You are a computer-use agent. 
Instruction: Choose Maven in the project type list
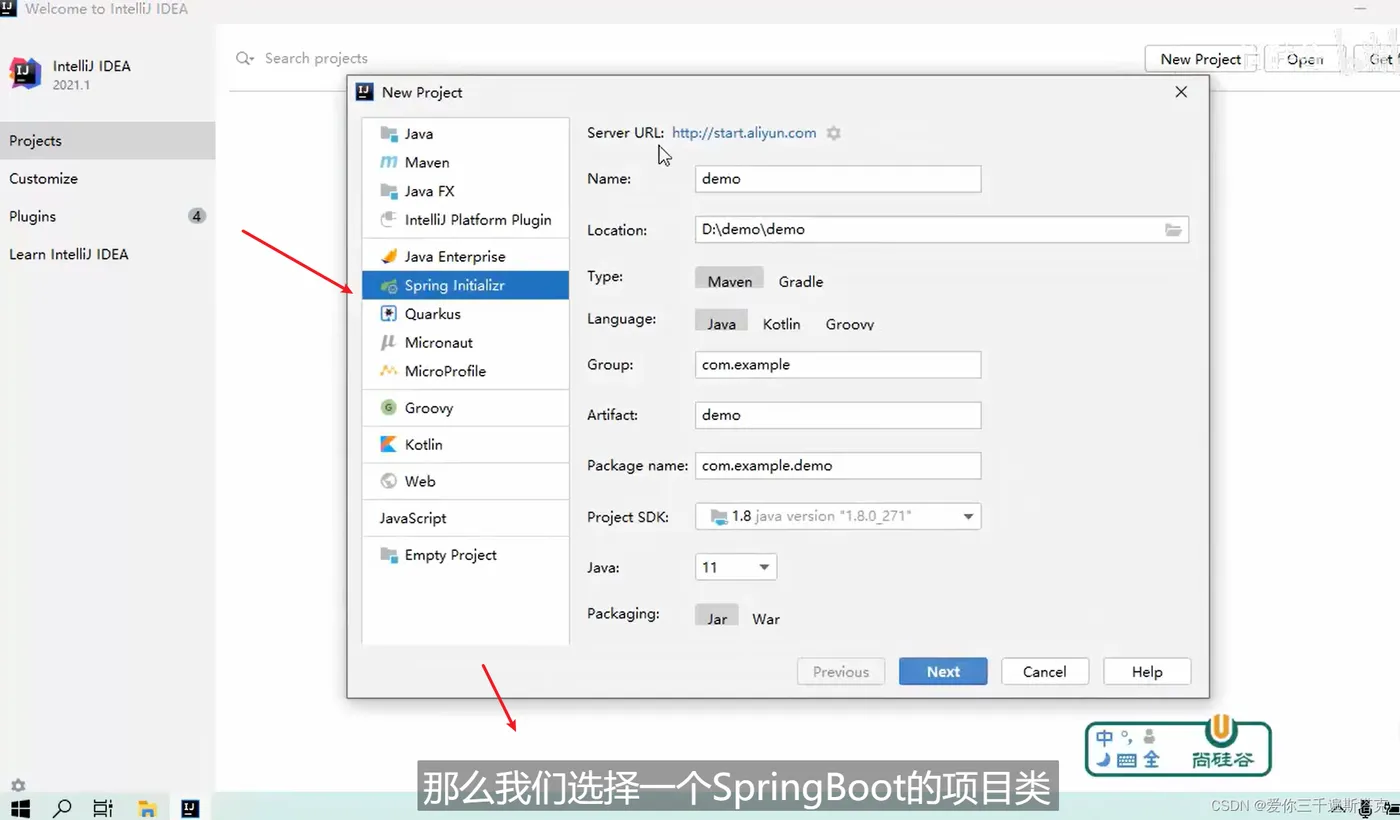pyautogui.click(x=465, y=162)
